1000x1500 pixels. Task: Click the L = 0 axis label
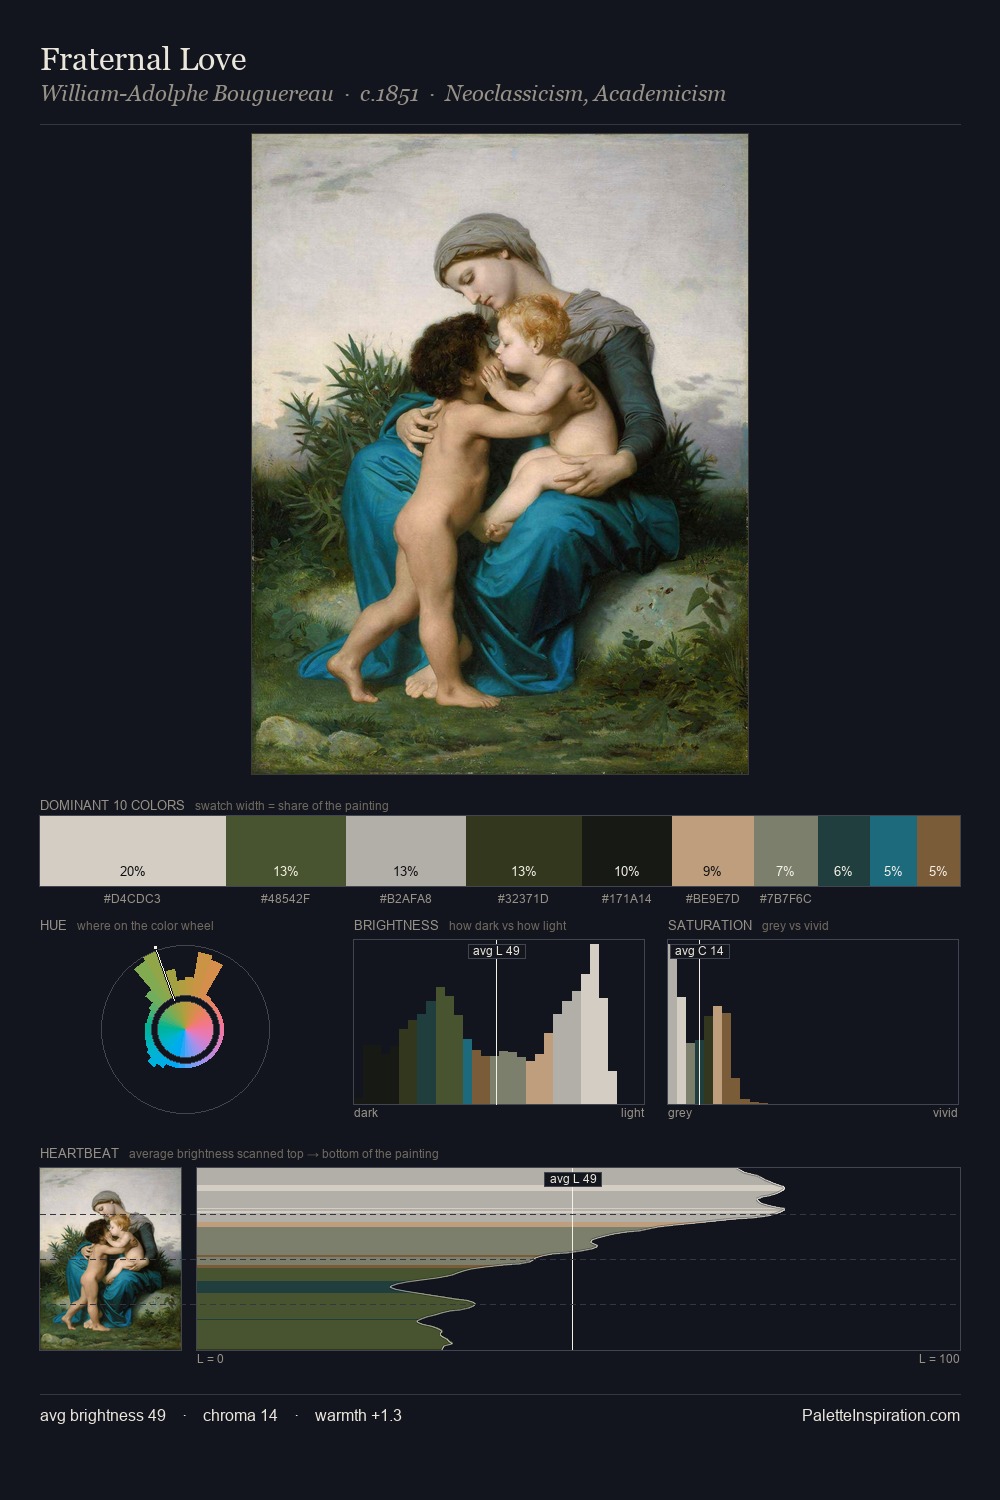(210, 1359)
